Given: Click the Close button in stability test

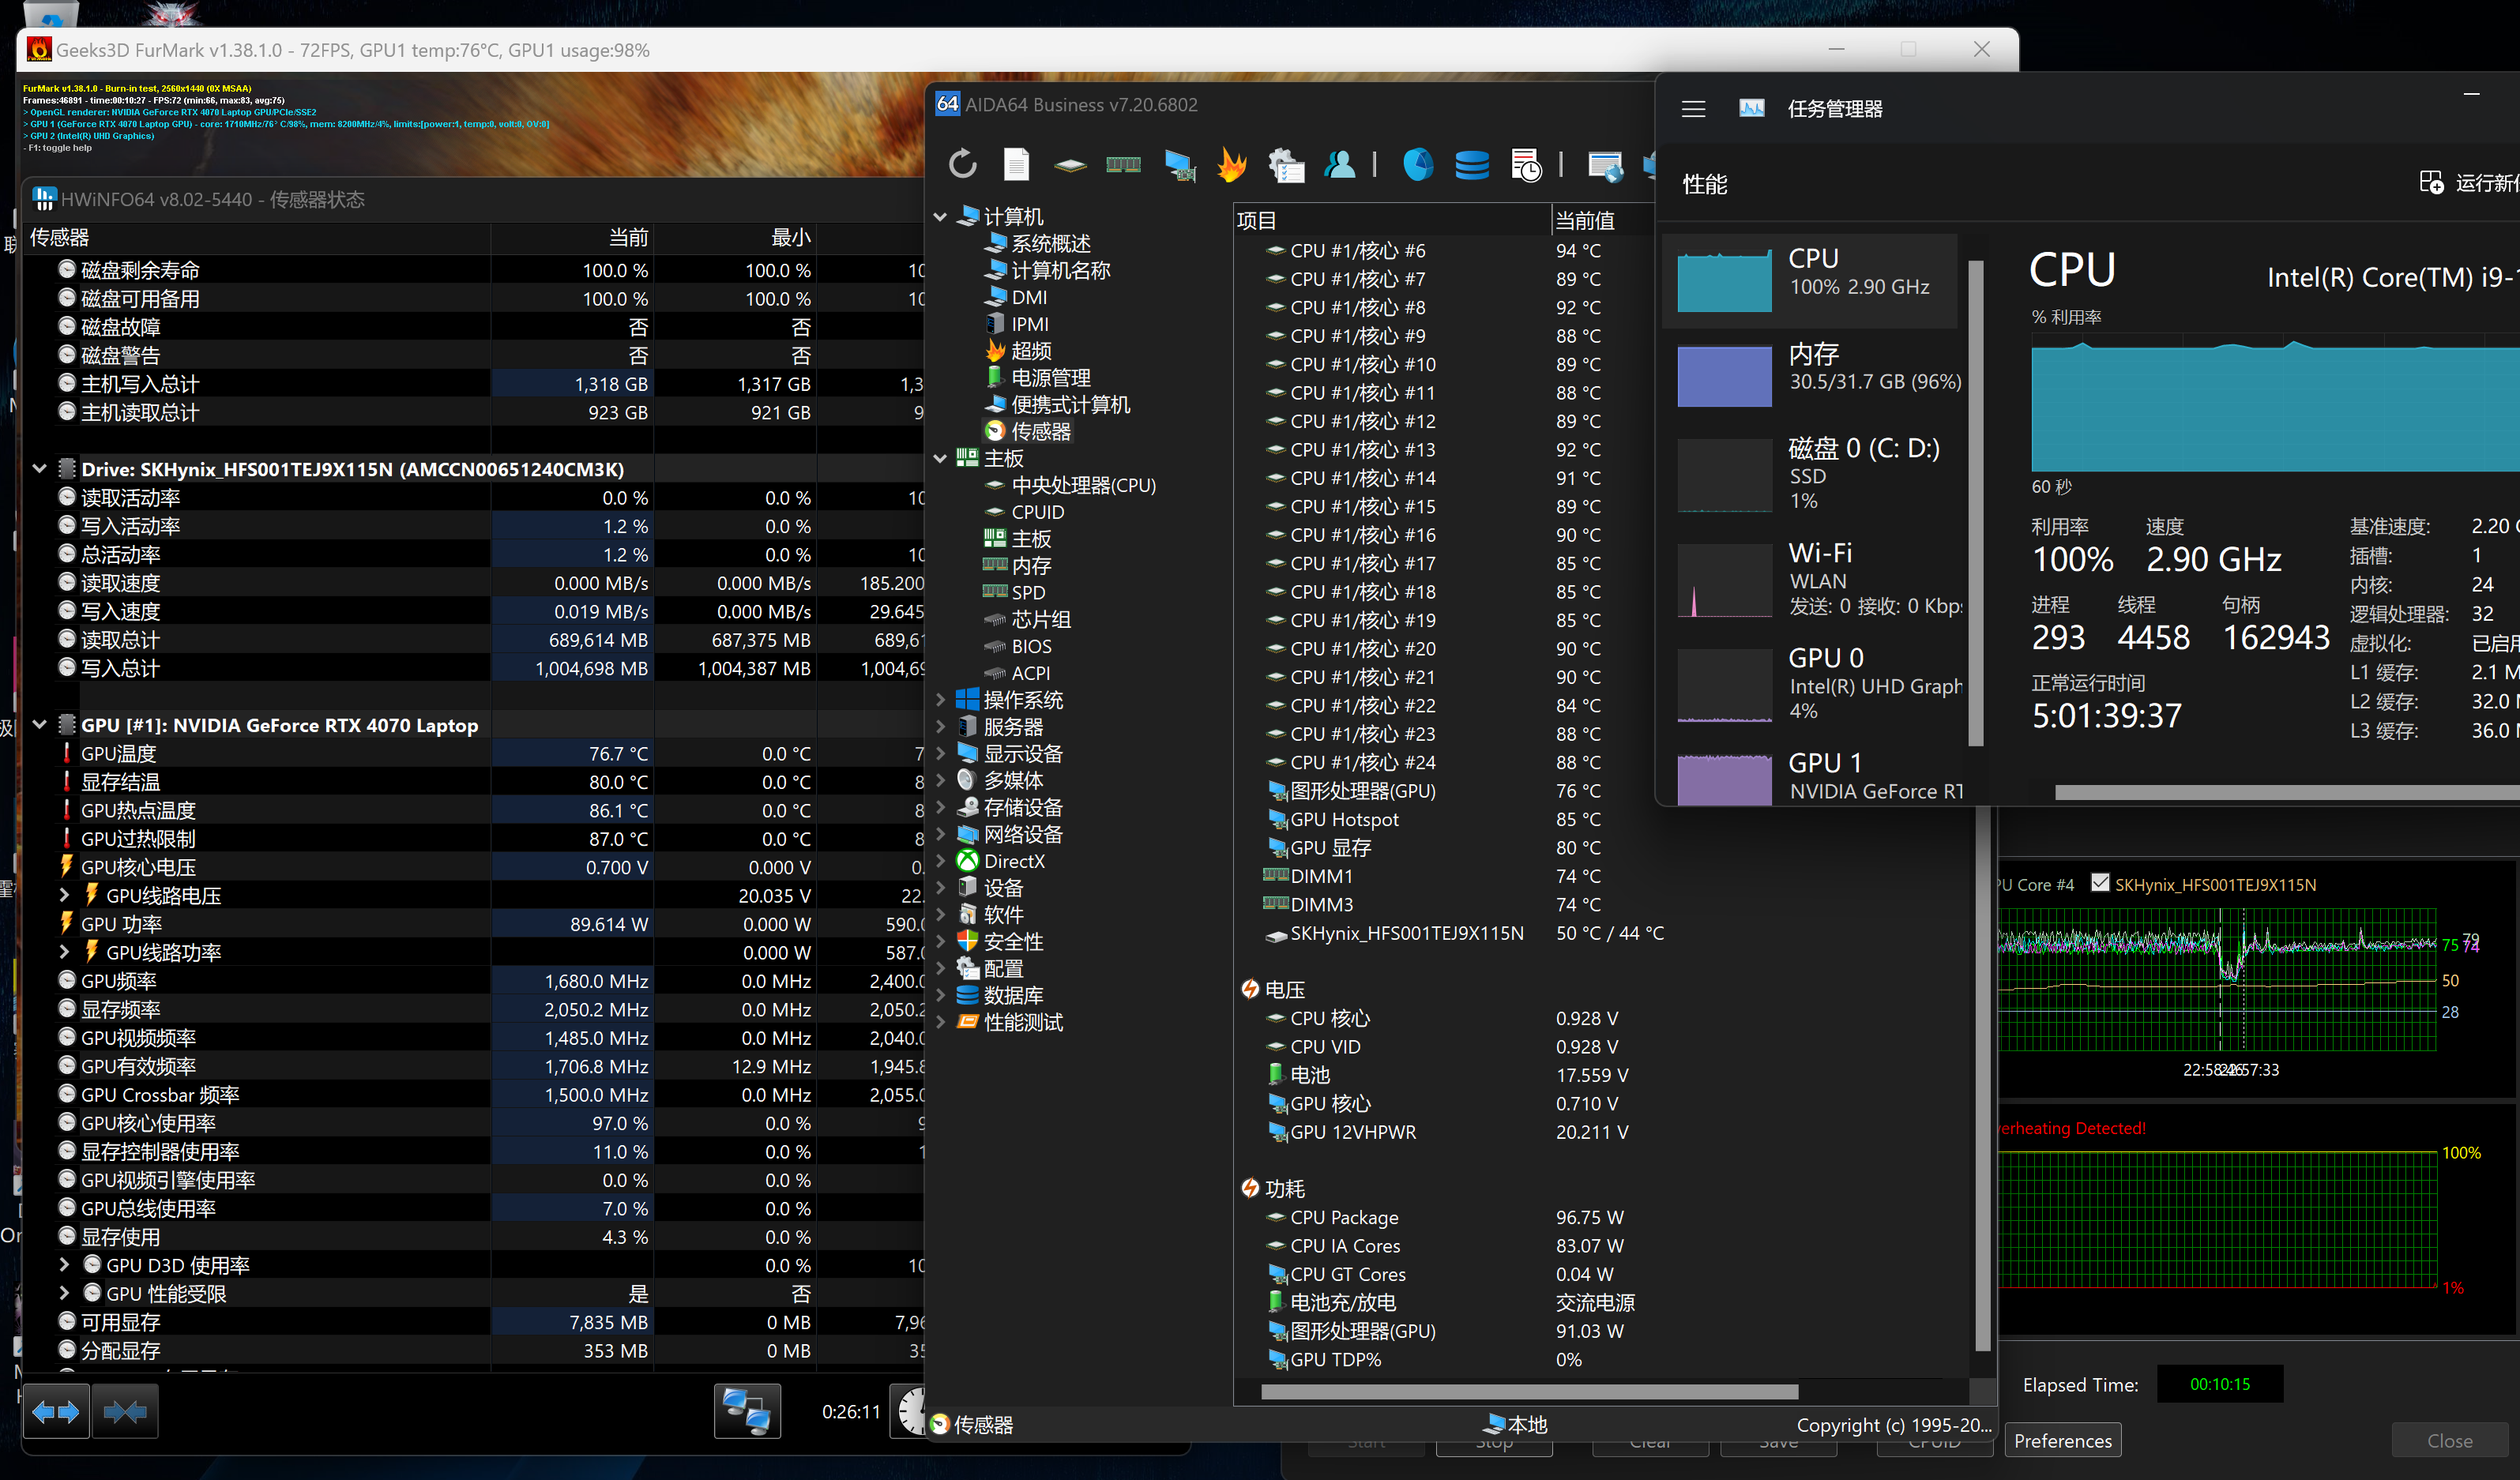Looking at the screenshot, I should point(2449,1440).
